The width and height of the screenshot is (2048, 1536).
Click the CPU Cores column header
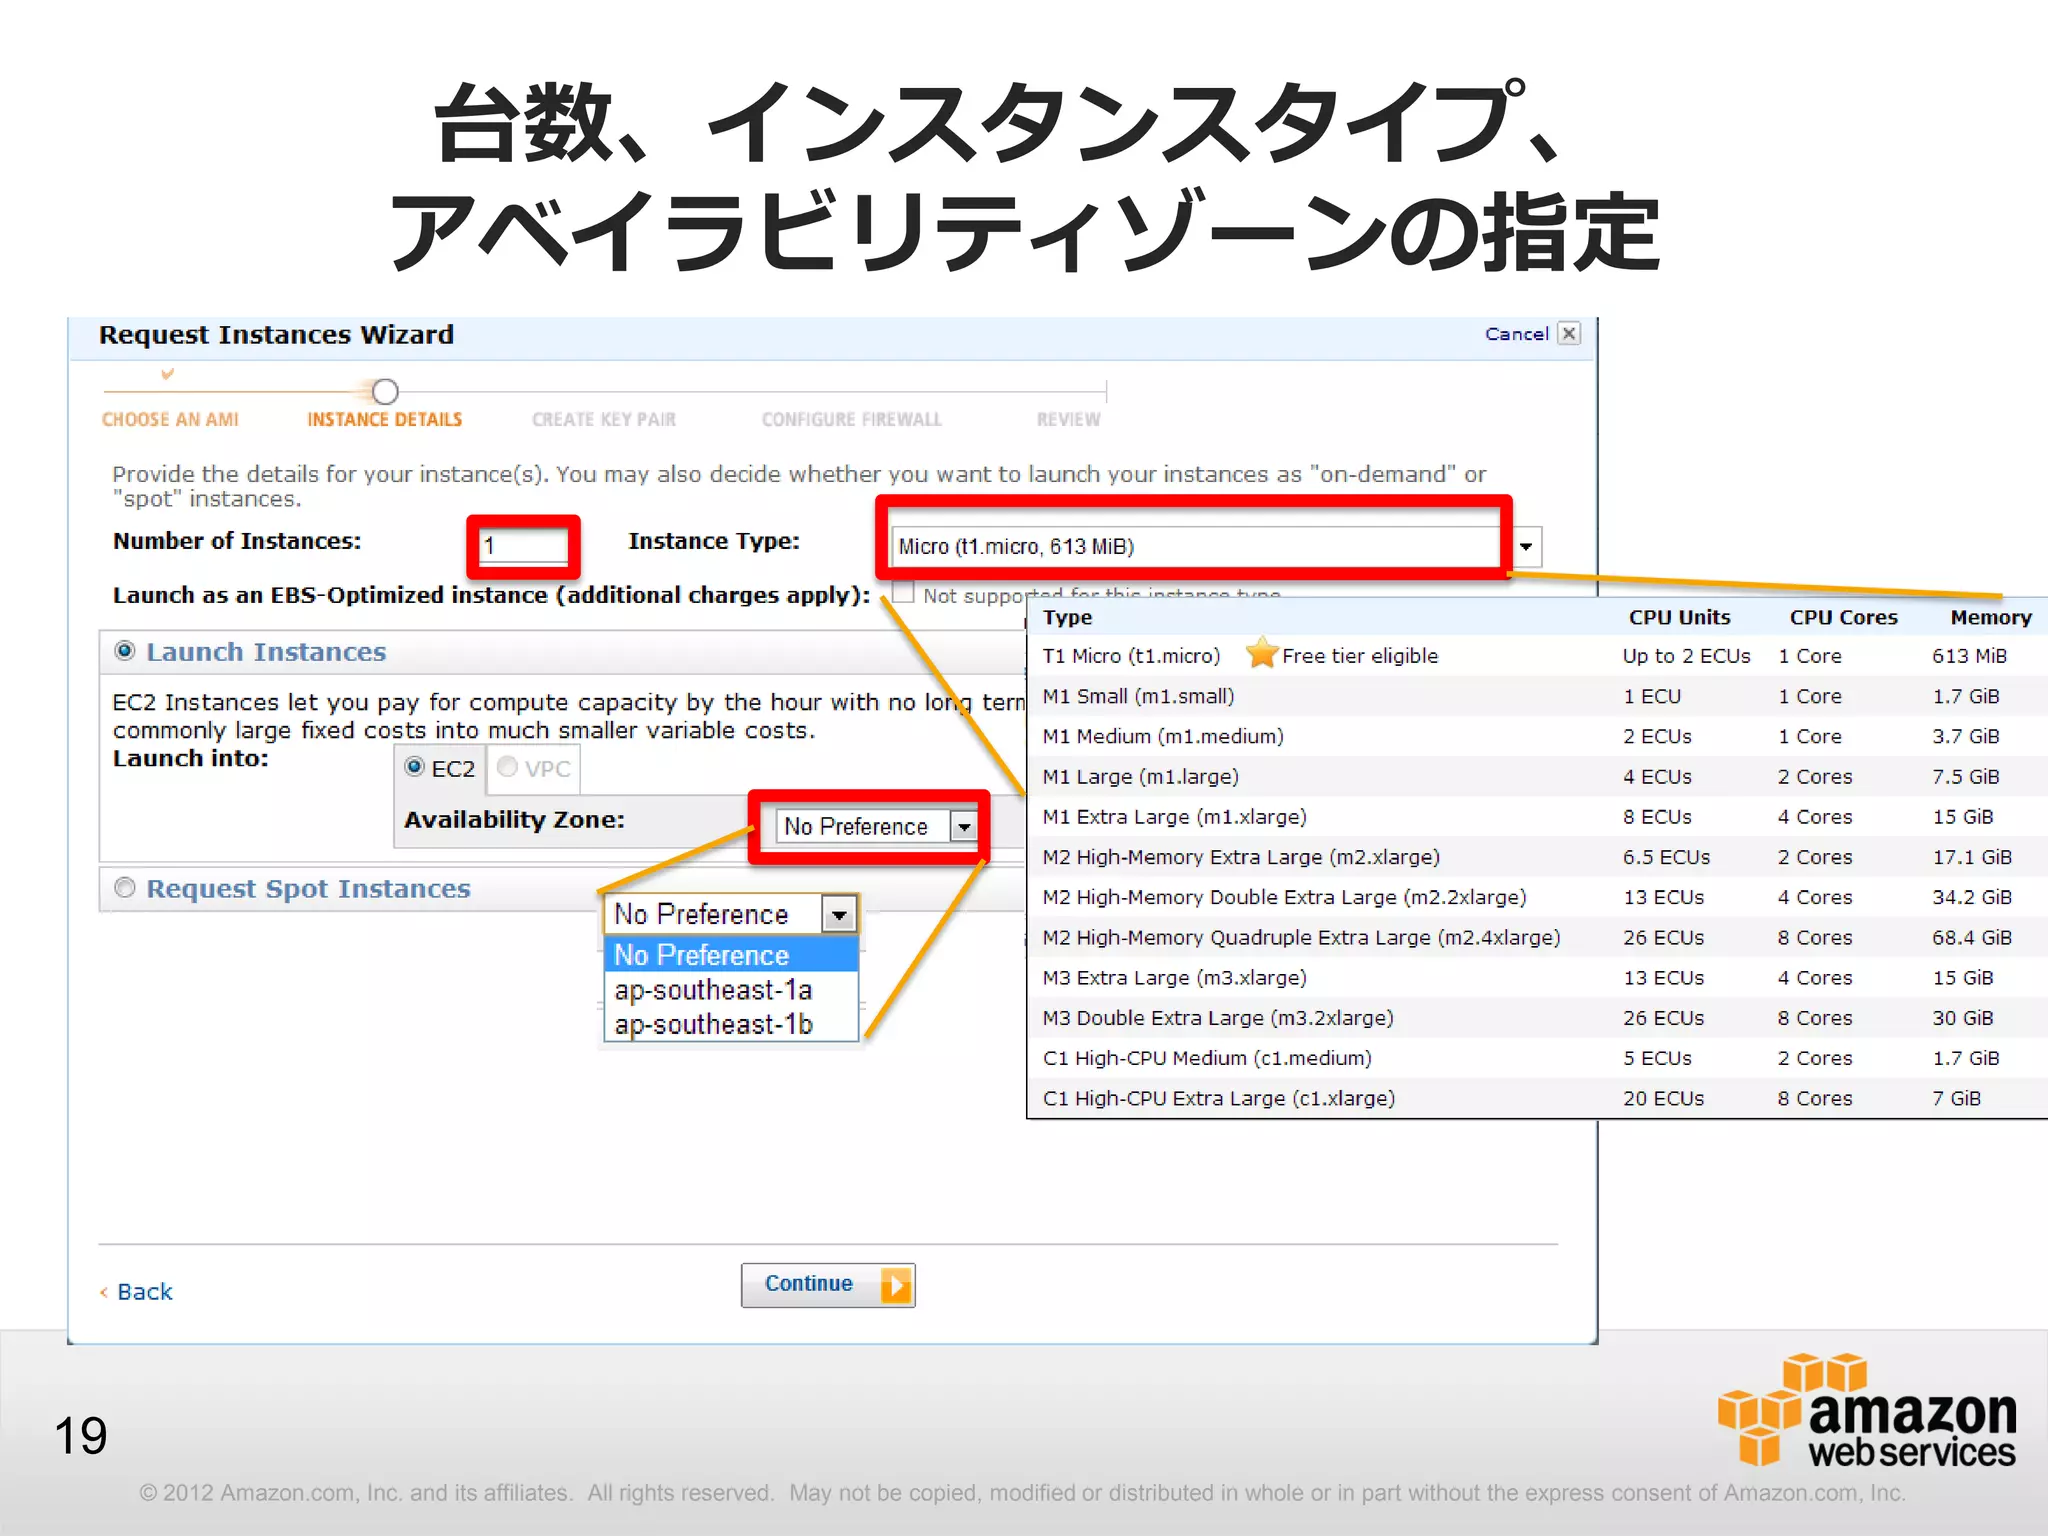pyautogui.click(x=1843, y=617)
